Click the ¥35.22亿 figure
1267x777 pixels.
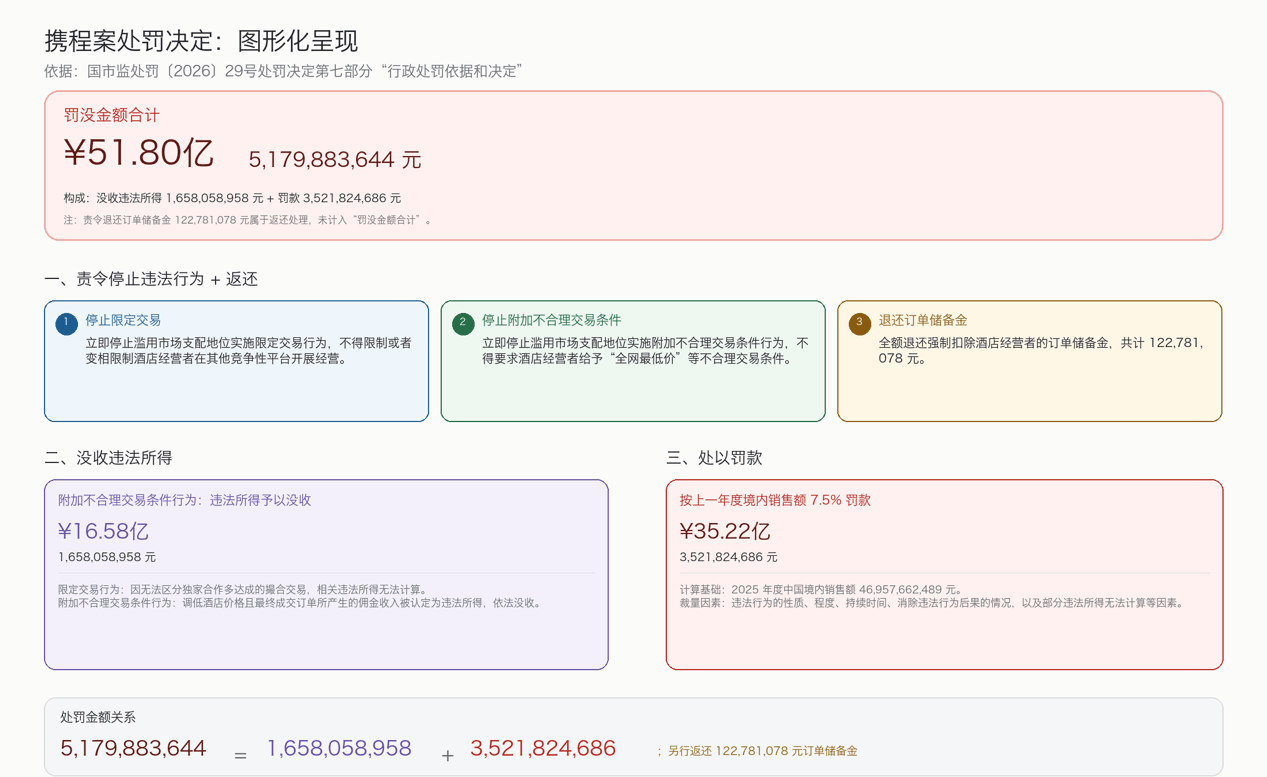tap(725, 531)
